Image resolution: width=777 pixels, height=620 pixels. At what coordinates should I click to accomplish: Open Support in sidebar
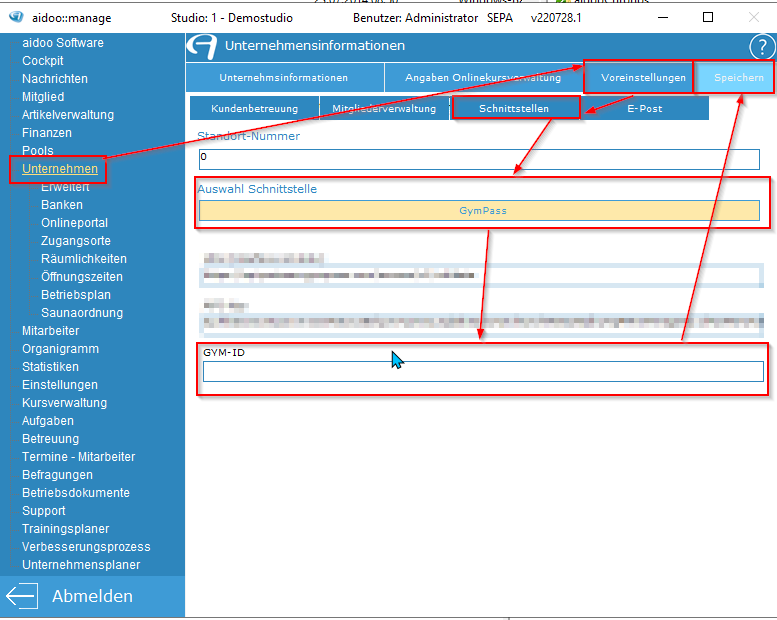(44, 510)
